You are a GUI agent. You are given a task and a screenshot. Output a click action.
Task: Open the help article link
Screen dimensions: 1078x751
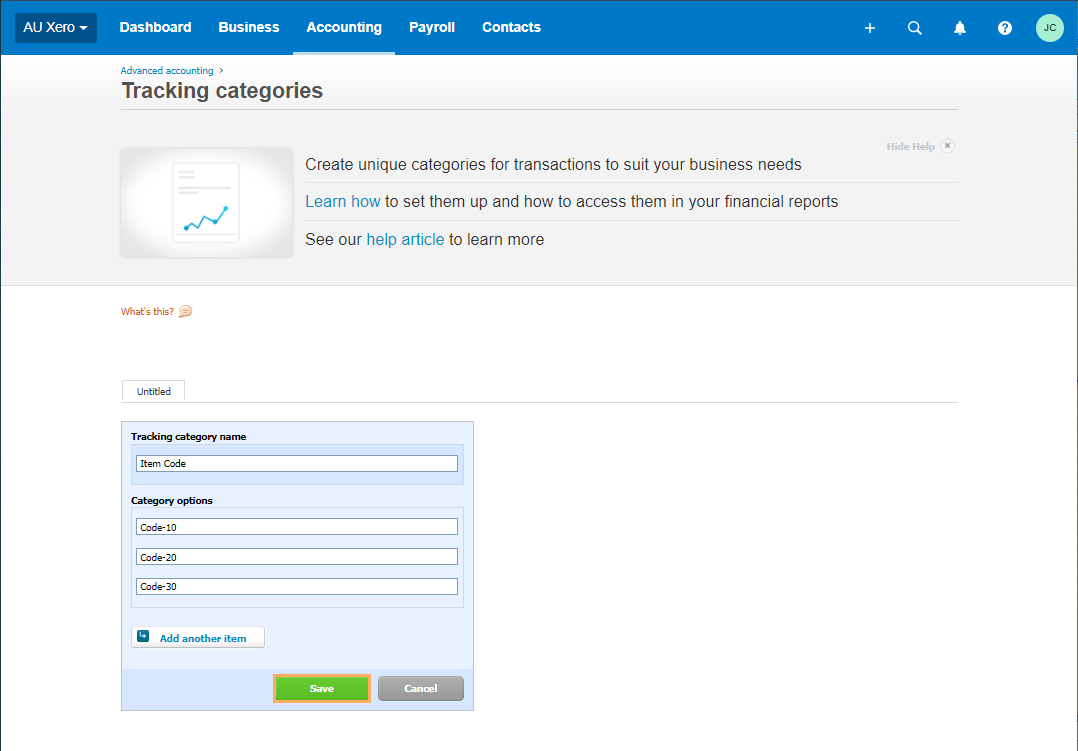point(405,240)
